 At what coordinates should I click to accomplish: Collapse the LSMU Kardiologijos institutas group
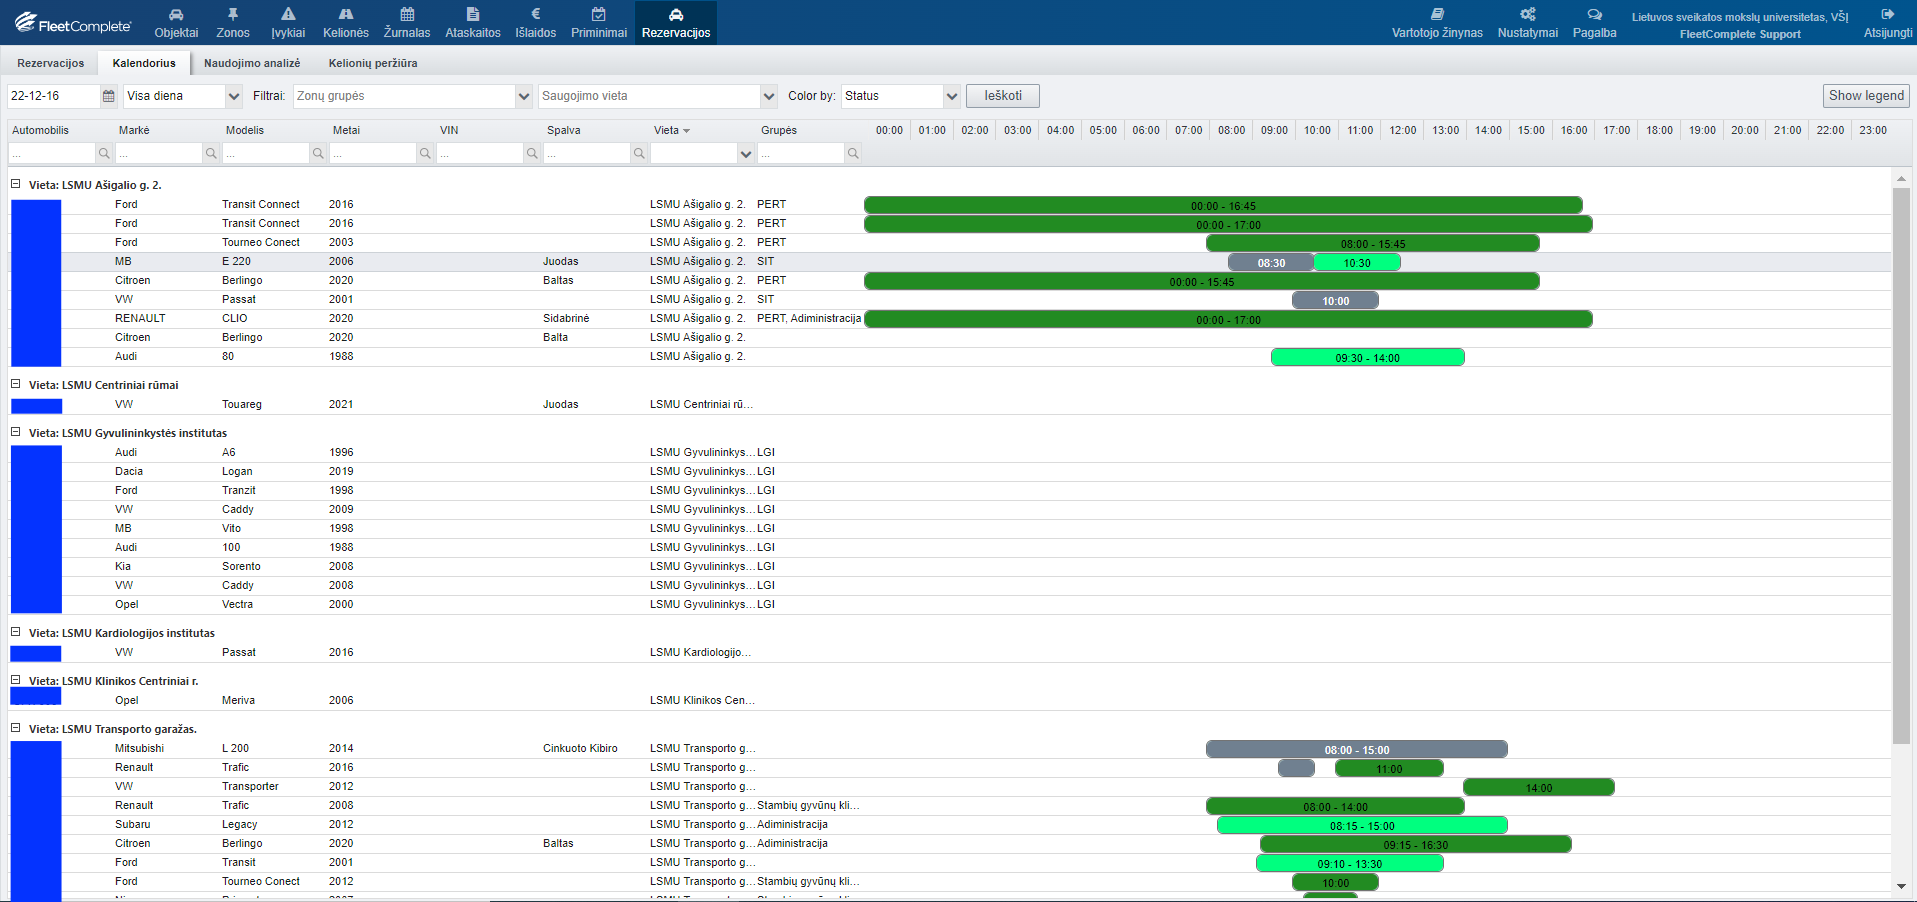coord(16,632)
